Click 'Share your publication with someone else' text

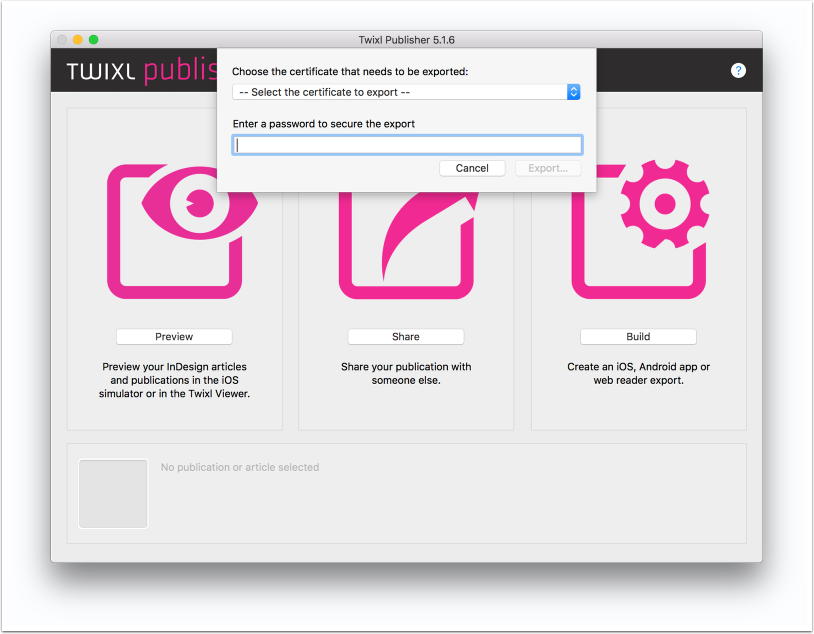click(406, 373)
